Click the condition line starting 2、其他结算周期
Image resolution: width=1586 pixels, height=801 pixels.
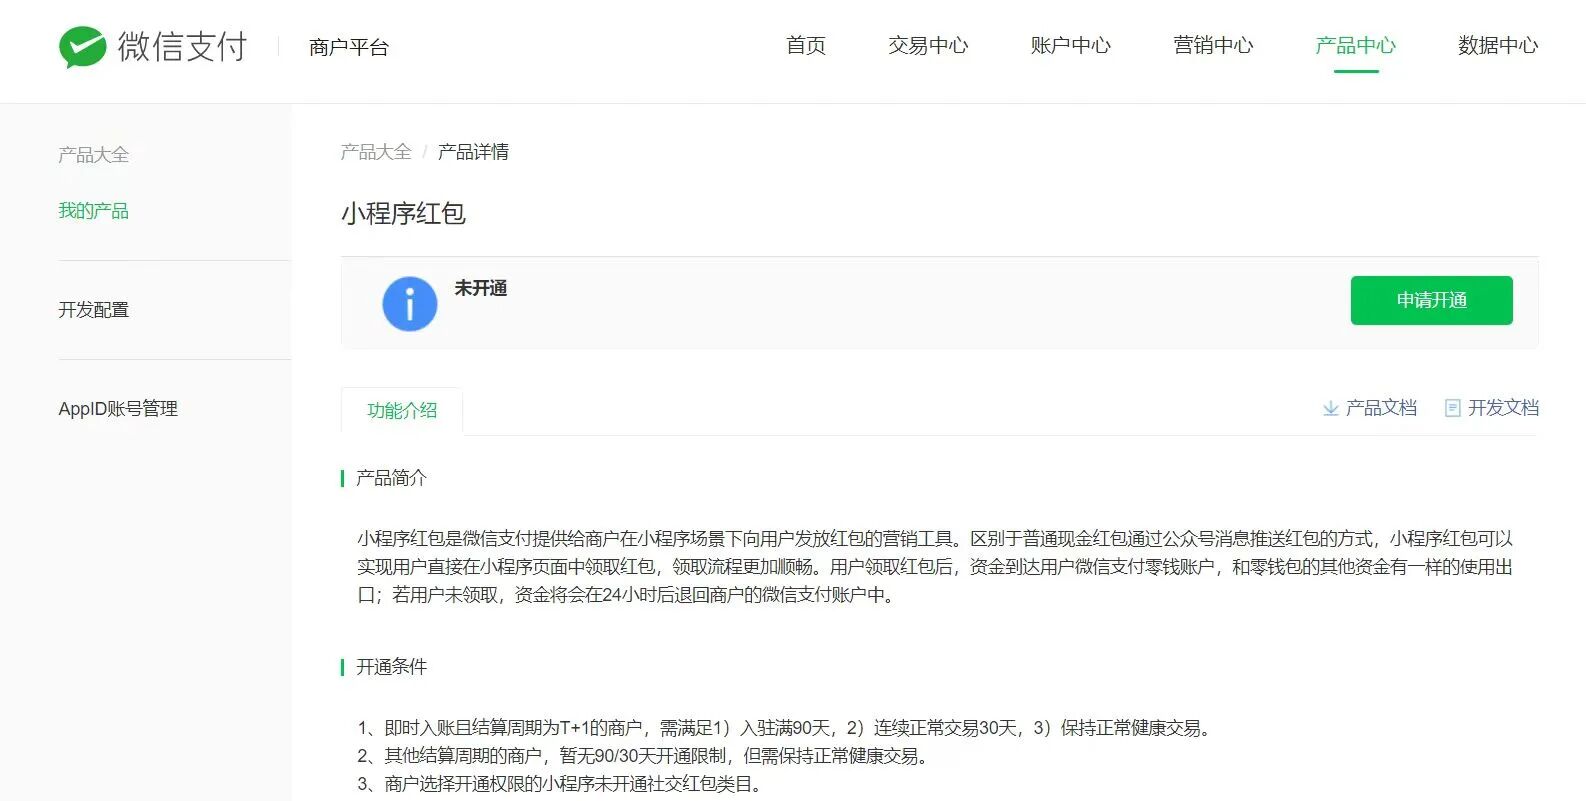(x=645, y=756)
